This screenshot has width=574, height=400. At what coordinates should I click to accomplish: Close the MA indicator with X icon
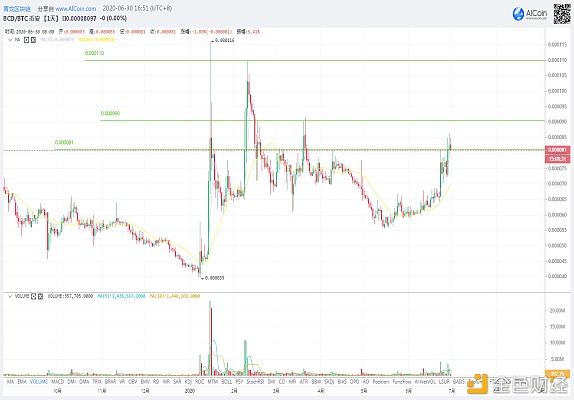point(33,40)
